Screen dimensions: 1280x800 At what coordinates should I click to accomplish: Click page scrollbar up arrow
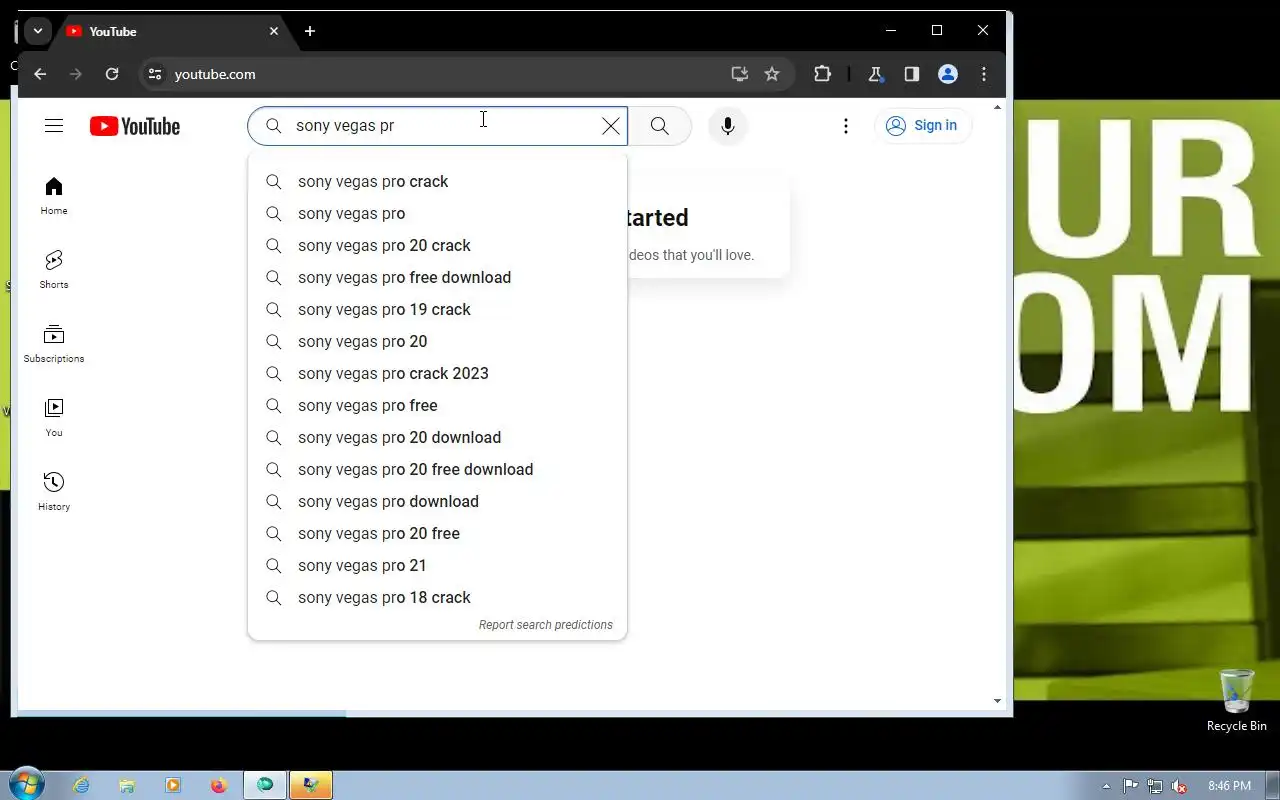pyautogui.click(x=997, y=106)
